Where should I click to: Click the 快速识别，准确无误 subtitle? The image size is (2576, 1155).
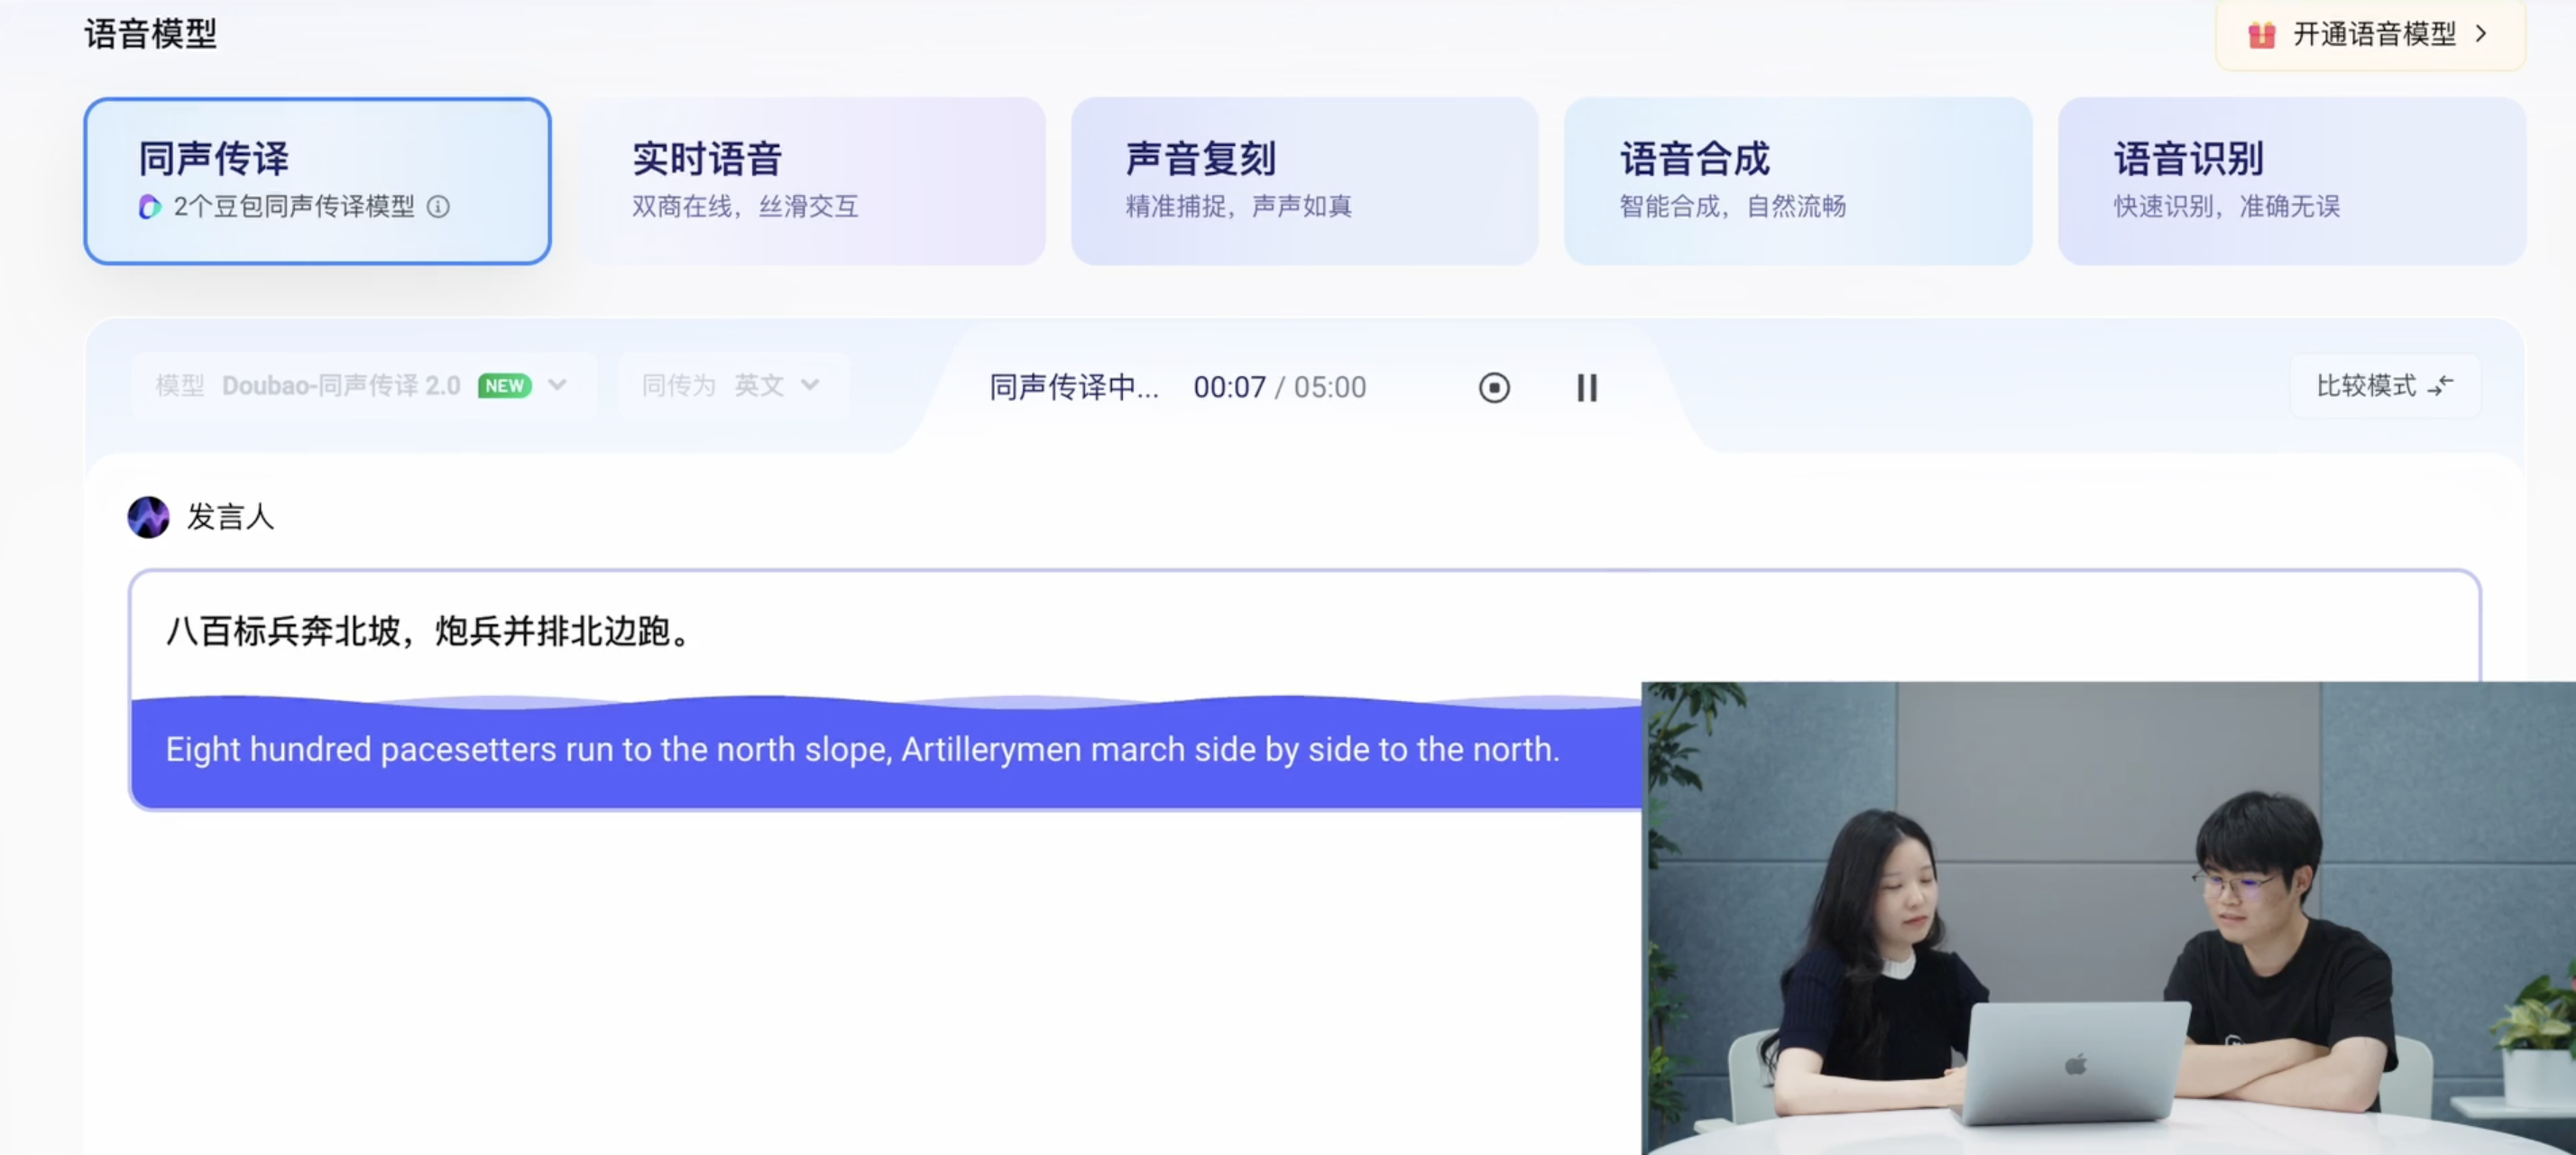click(2226, 206)
